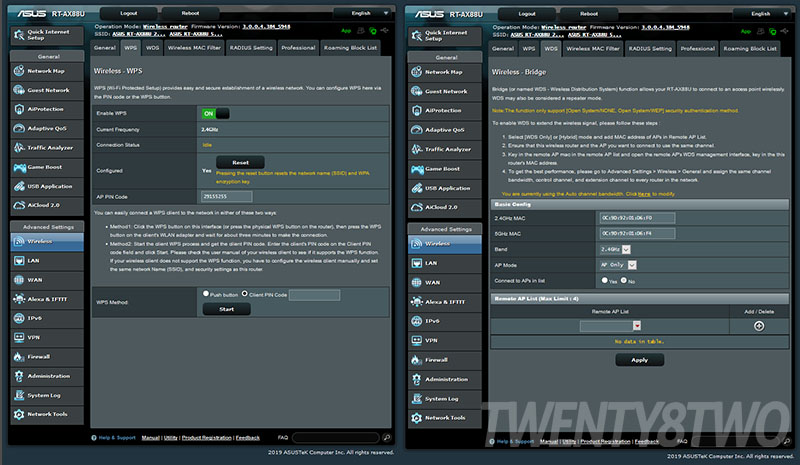This screenshot has width=800, height=465.
Task: Open WAN globe icon in left window
Action: pyautogui.click(x=19, y=280)
